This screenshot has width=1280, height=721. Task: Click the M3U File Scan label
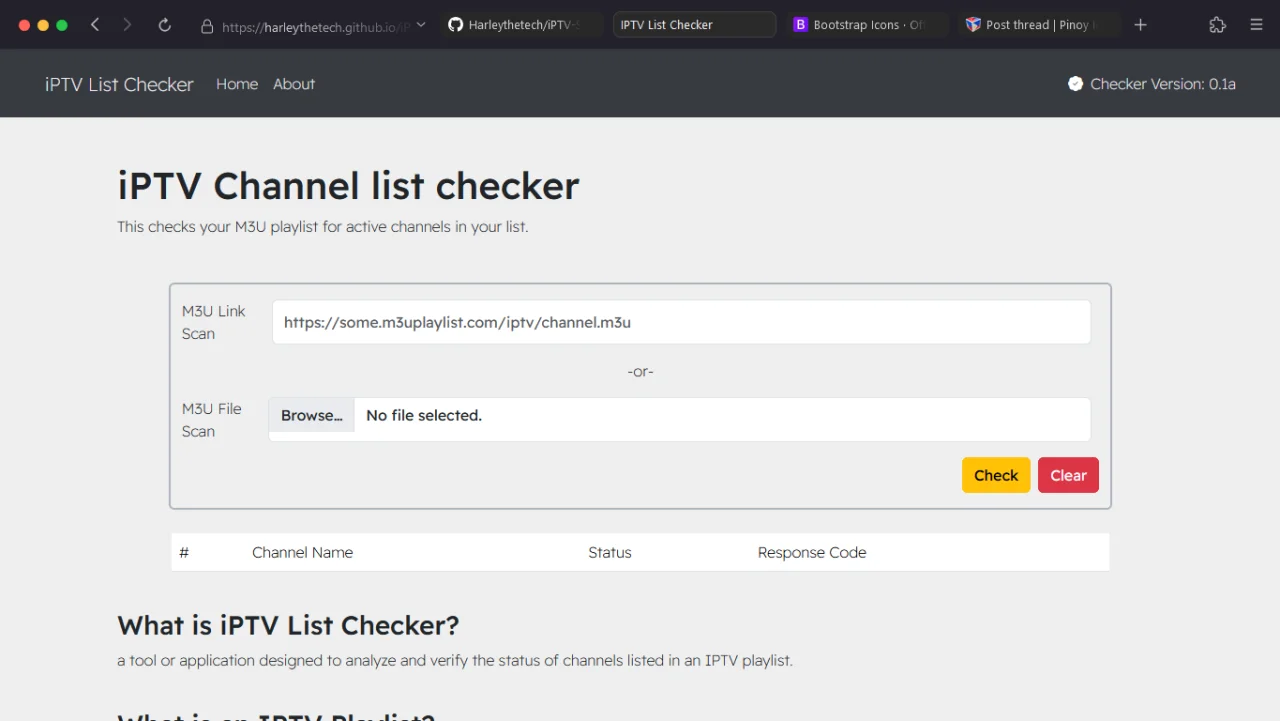[212, 420]
